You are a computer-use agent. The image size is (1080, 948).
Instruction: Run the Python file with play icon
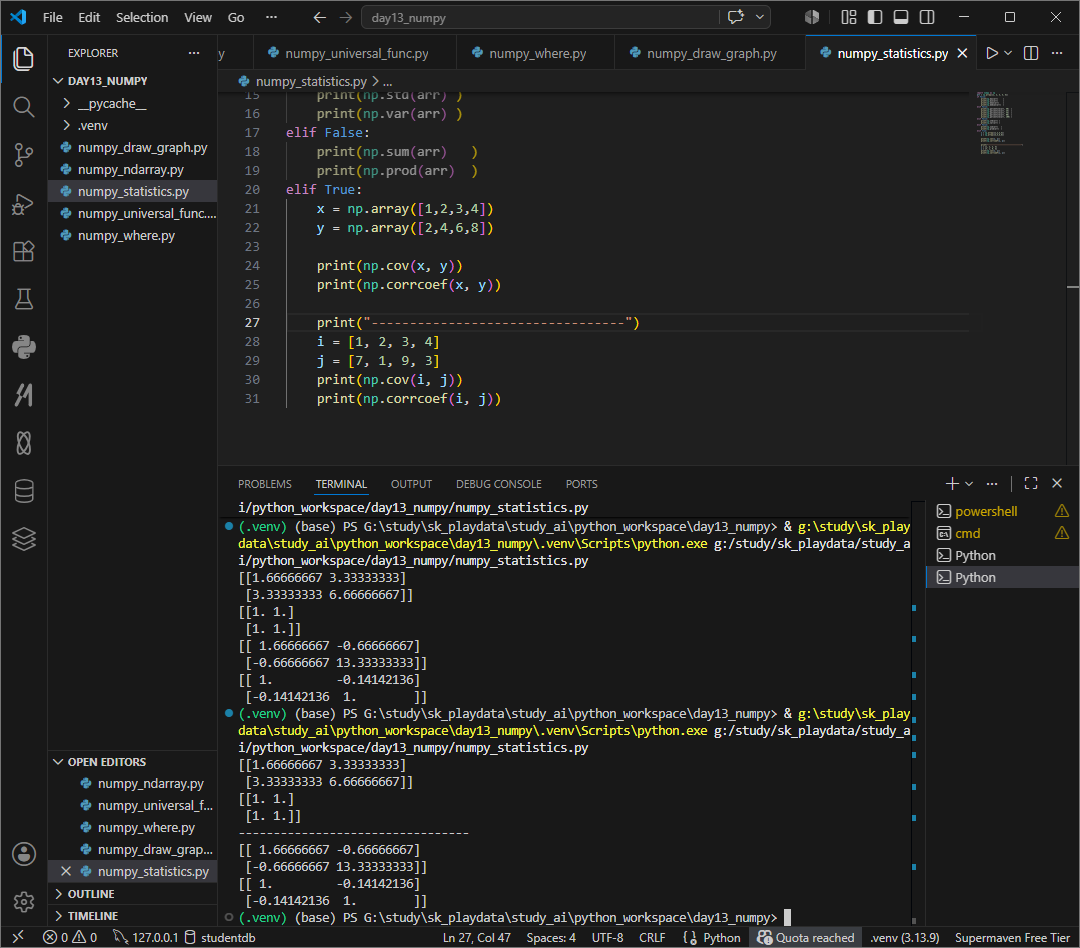pyautogui.click(x=992, y=53)
